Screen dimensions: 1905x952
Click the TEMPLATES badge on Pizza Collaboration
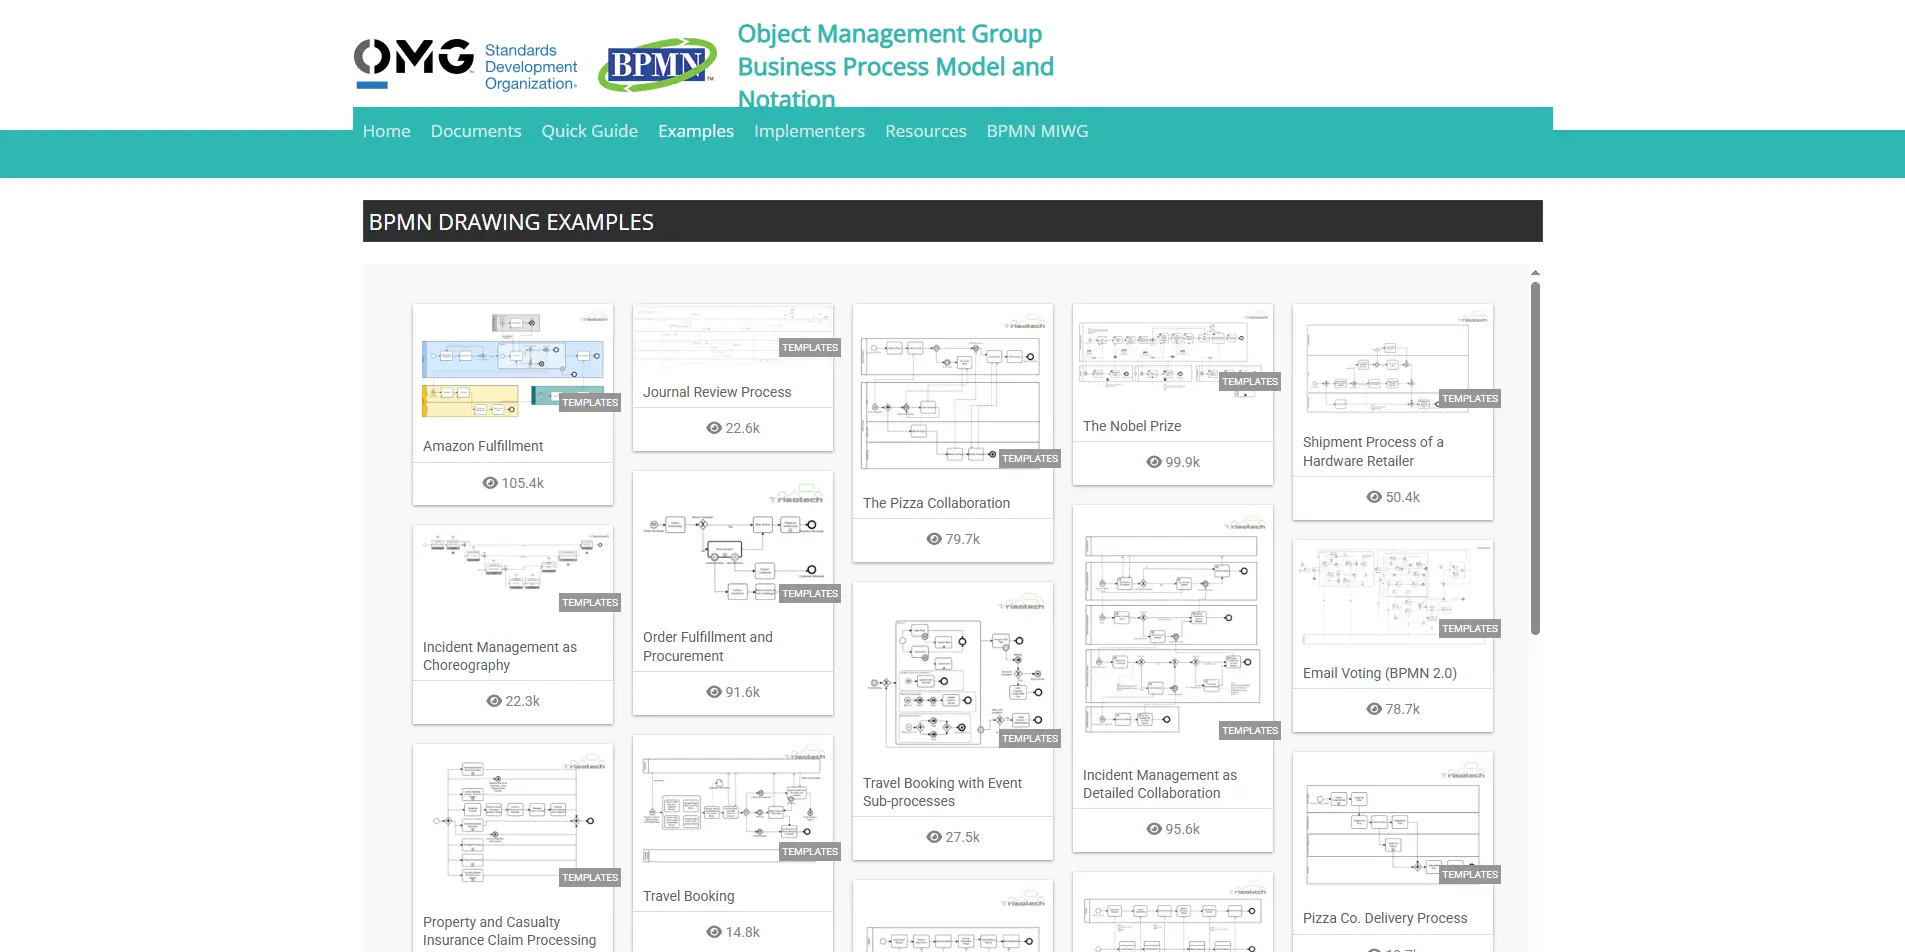[1029, 459]
